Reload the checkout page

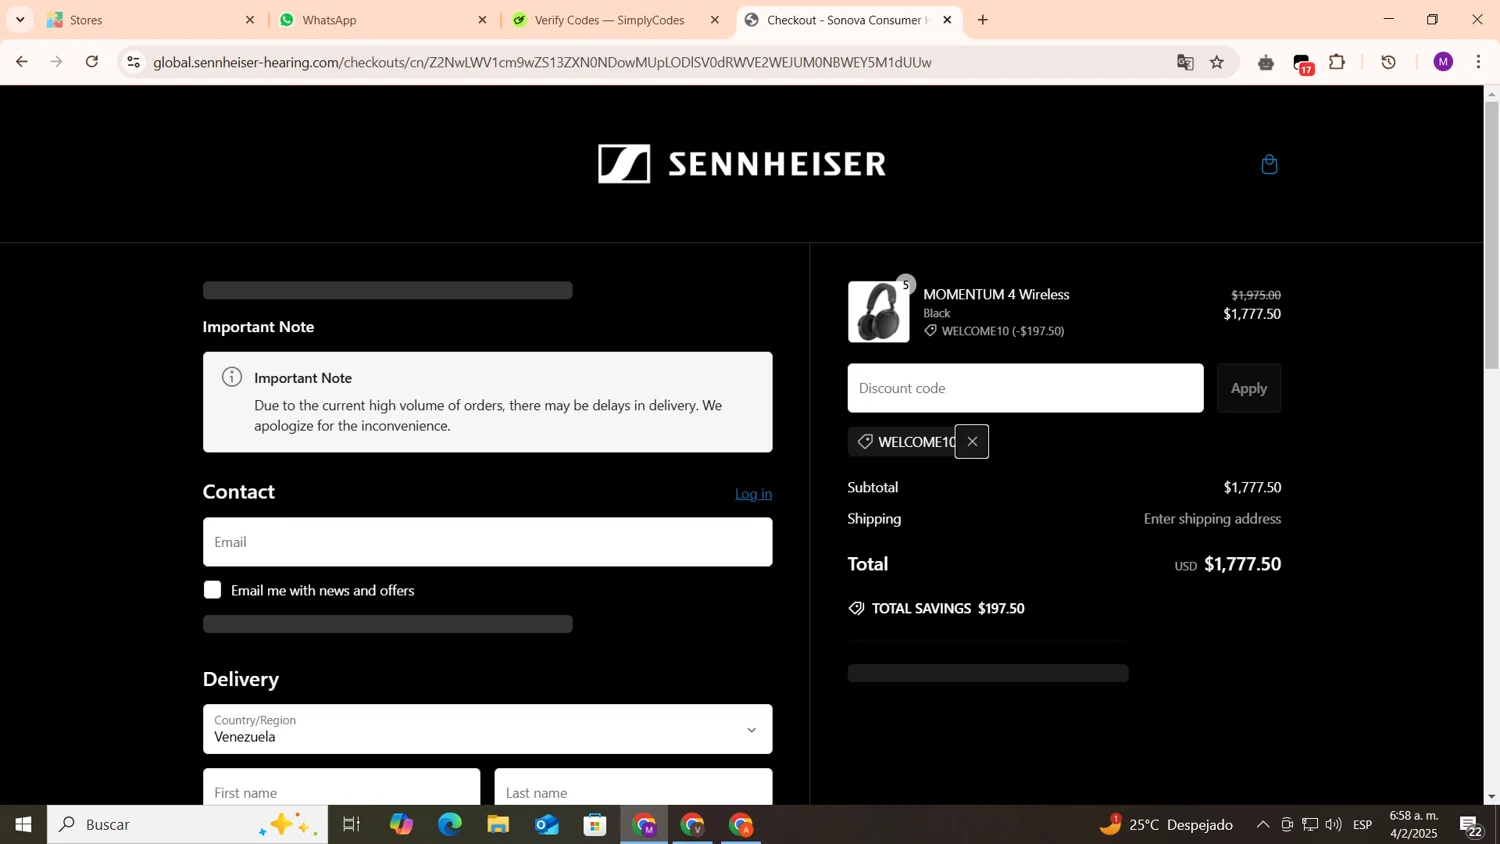click(92, 62)
